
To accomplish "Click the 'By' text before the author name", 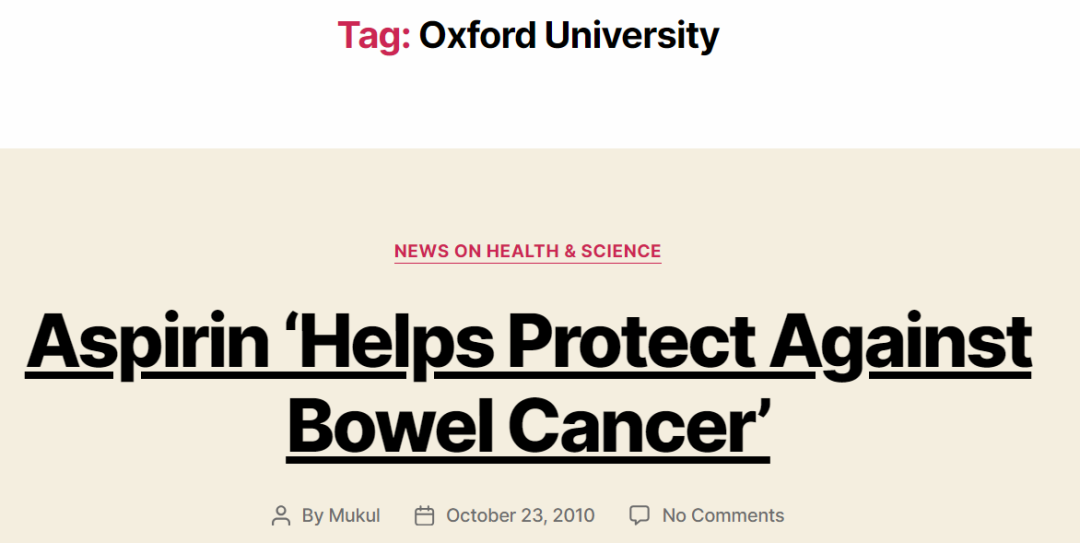I will click(313, 516).
